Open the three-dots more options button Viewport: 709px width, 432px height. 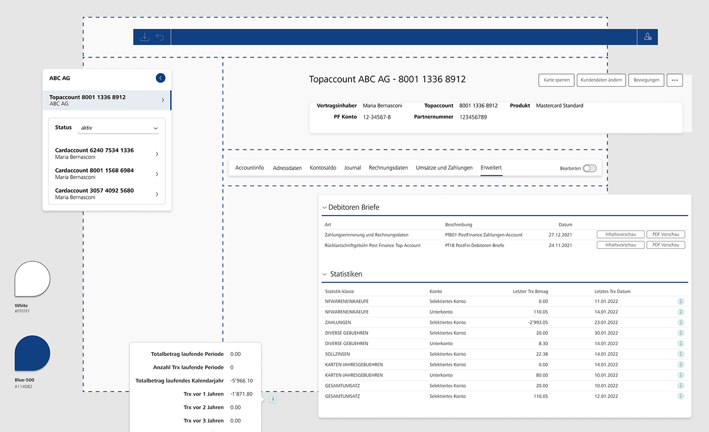675,80
